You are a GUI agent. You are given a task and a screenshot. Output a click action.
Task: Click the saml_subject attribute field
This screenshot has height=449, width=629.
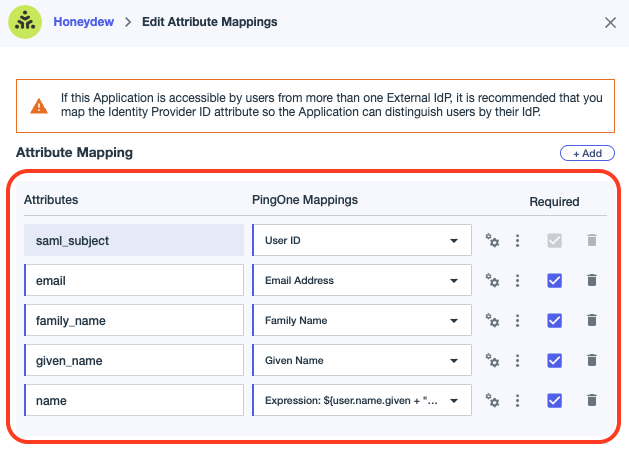point(134,240)
